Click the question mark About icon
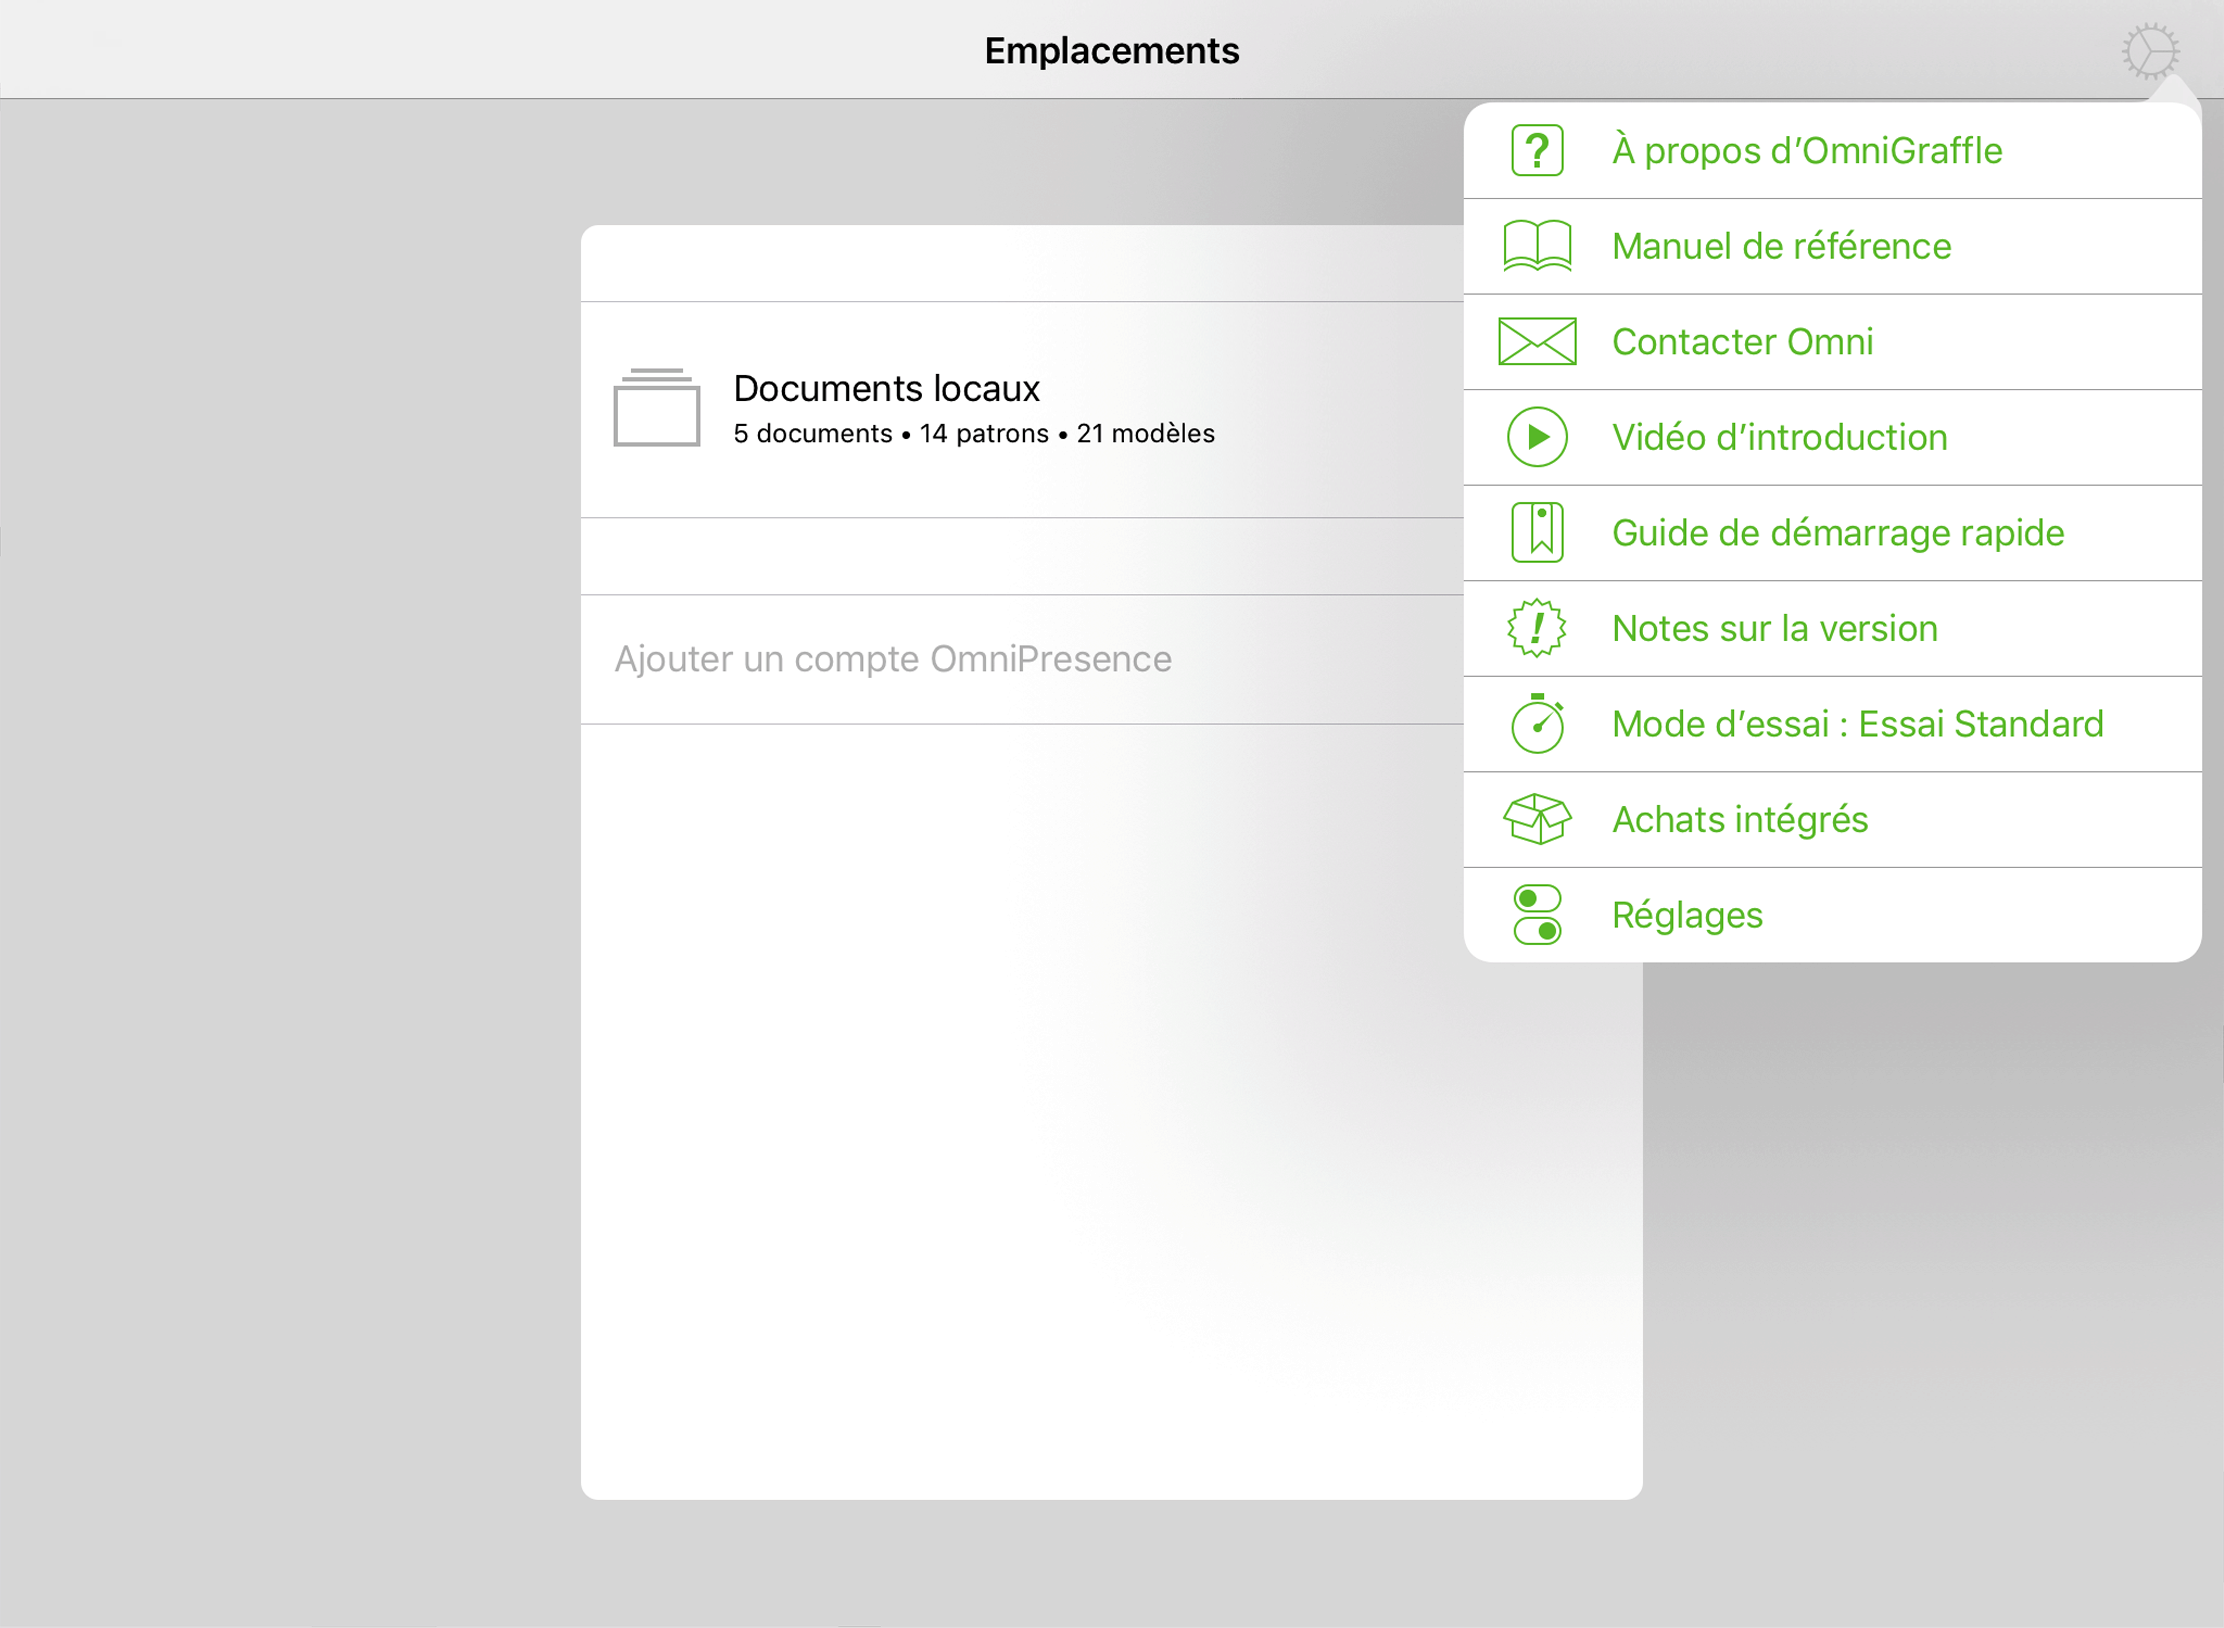Viewport: 2224px width, 1628px height. pyautogui.click(x=1537, y=150)
